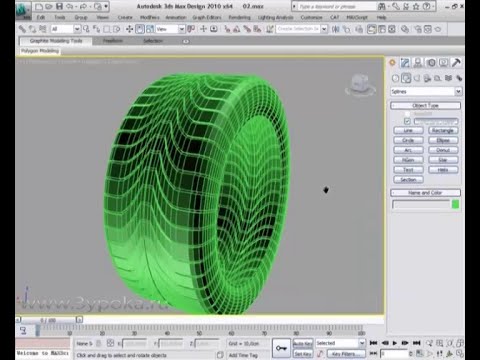Viewport: 480px width, 360px height.
Task: Open the Create Selection Set dropdown
Action: 302,29
